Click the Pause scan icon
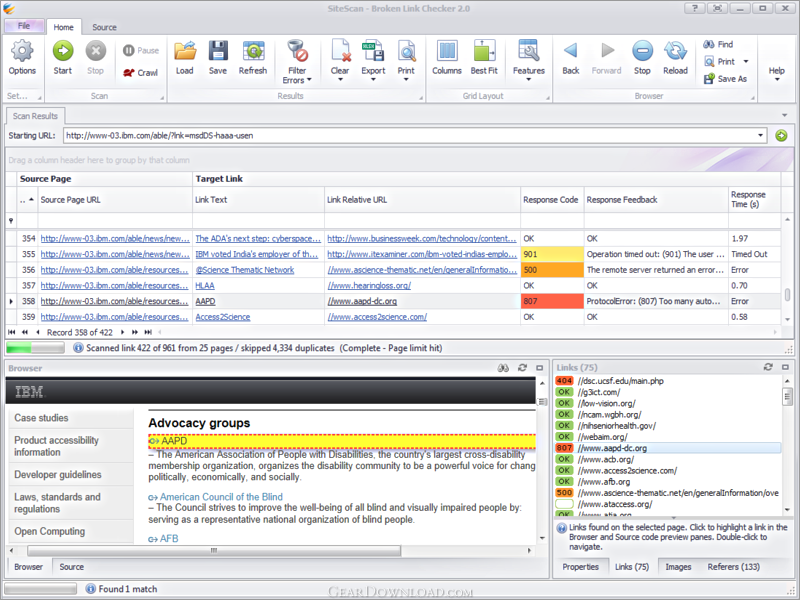Viewport: 800px width, 600px height. [x=129, y=50]
